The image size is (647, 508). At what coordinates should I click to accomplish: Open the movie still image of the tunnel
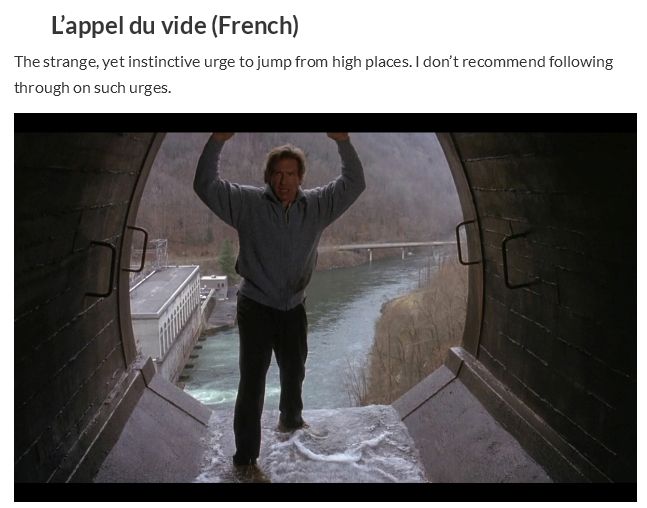pyautogui.click(x=325, y=307)
